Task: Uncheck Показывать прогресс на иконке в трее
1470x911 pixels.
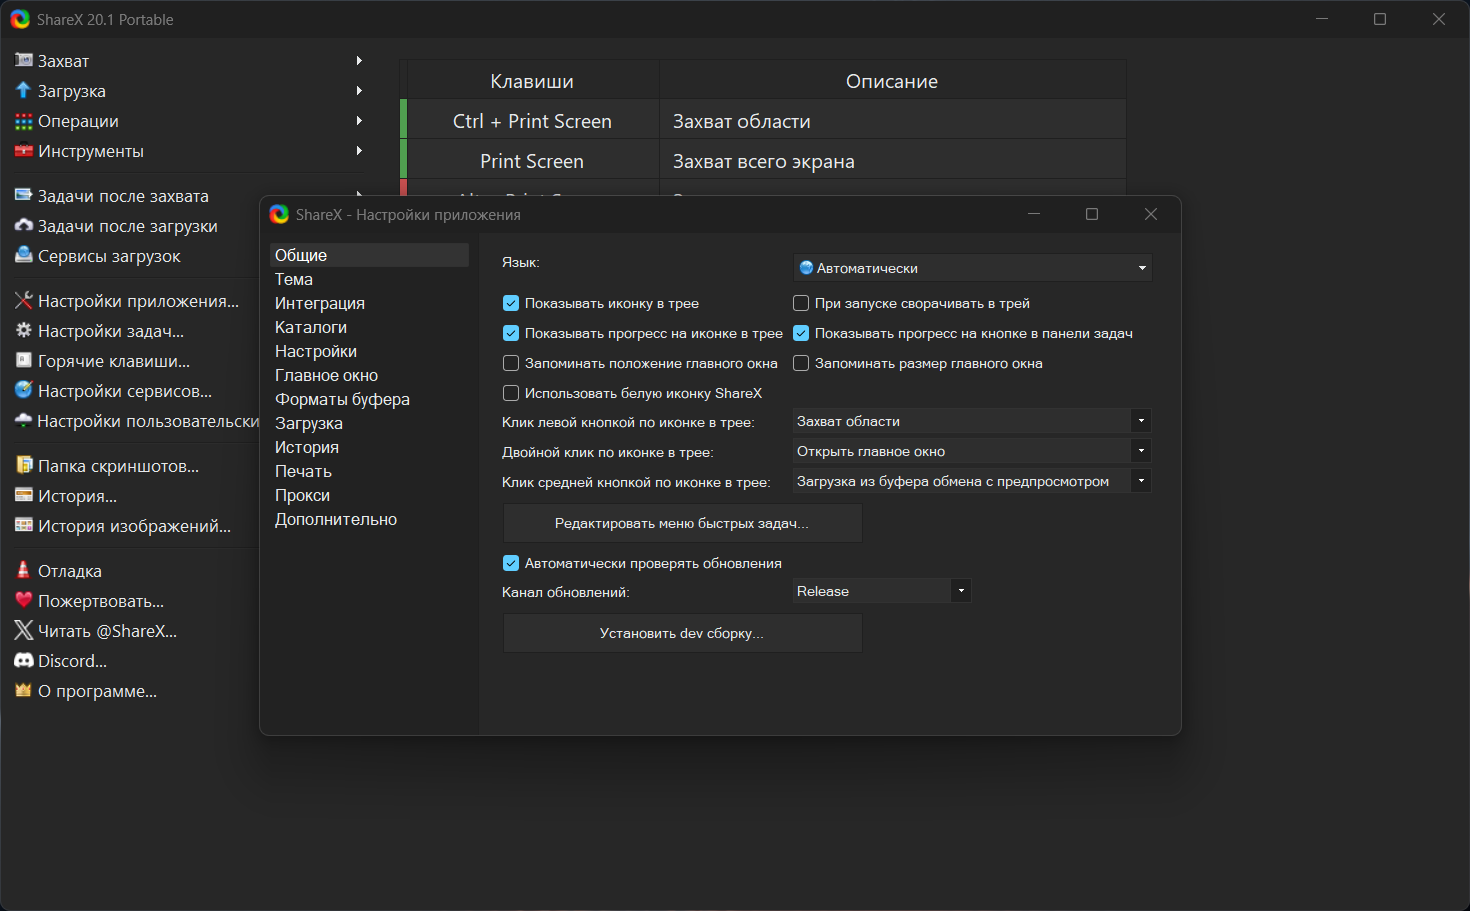Action: pos(511,333)
